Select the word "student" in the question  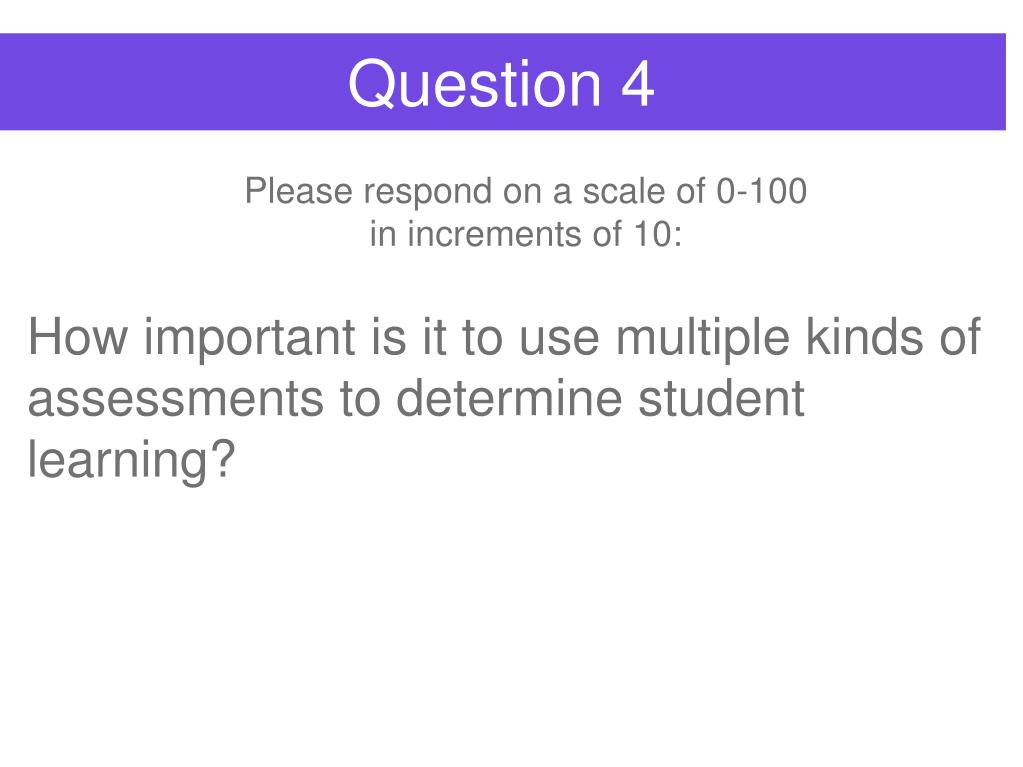pyautogui.click(x=721, y=398)
